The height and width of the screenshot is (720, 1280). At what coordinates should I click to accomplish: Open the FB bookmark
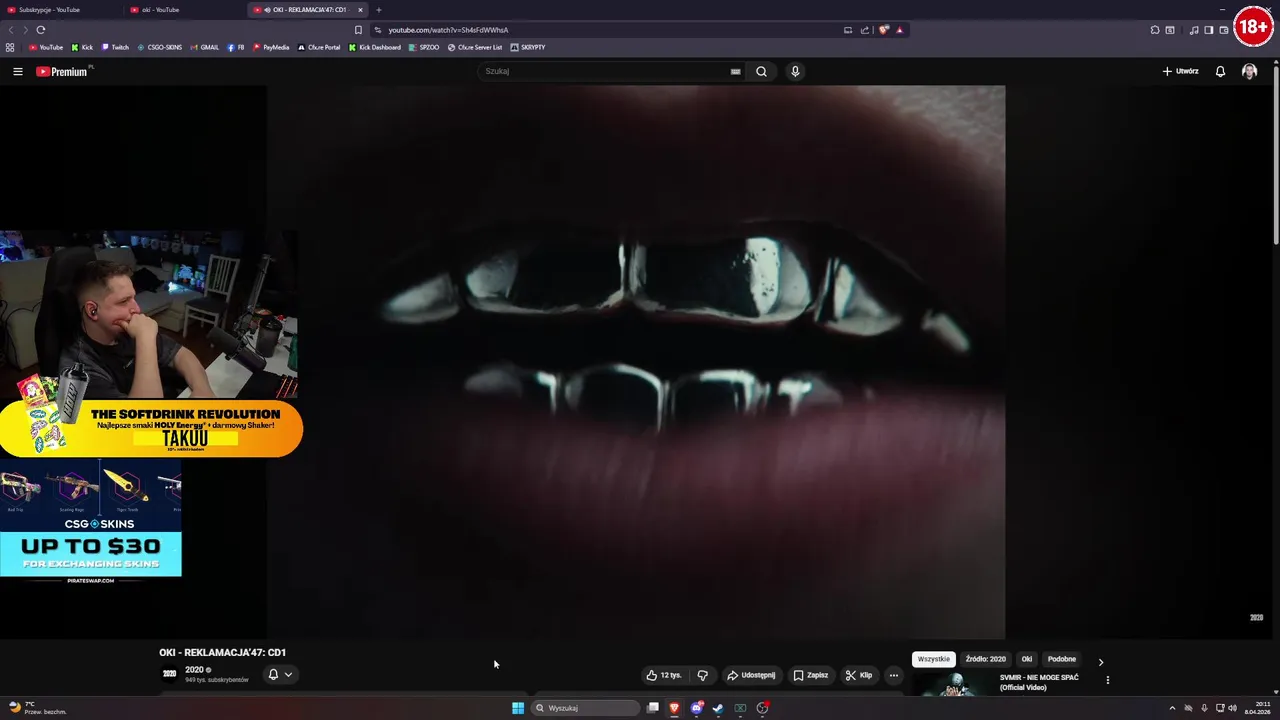click(x=236, y=47)
